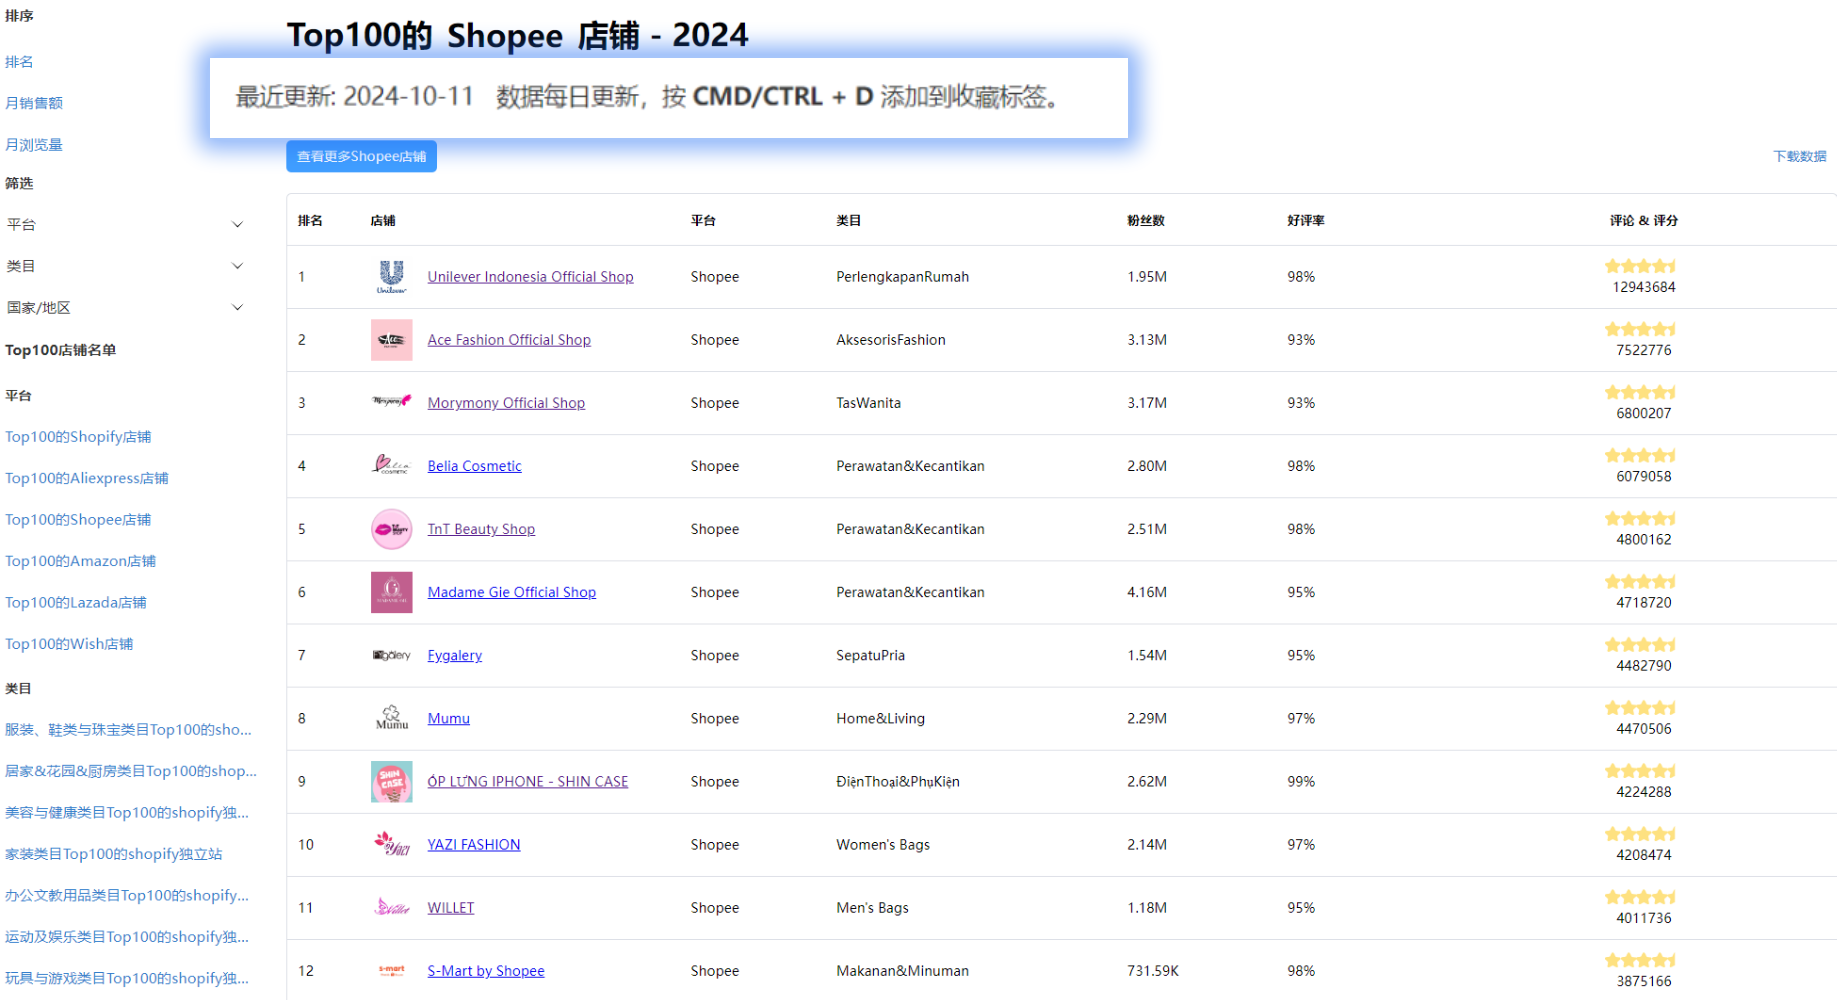Click star rating for TnT Beauty Shop row
Image resolution: width=1837 pixels, height=1000 pixels.
tap(1640, 518)
